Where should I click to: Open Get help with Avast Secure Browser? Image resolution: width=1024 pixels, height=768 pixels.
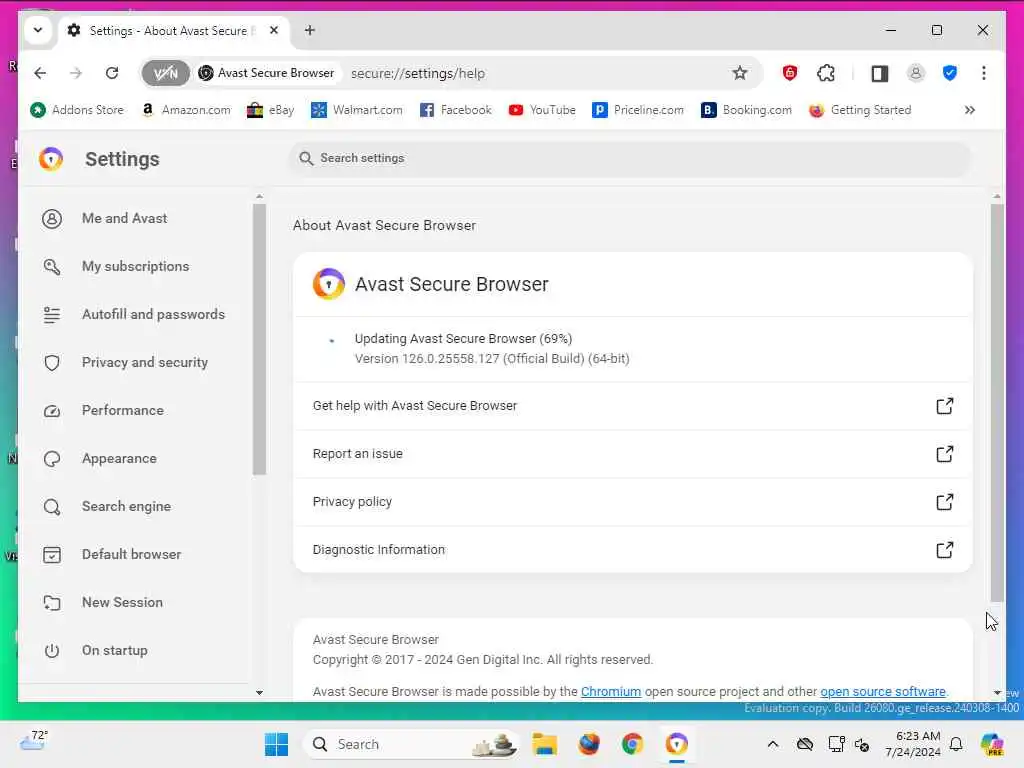click(x=633, y=406)
